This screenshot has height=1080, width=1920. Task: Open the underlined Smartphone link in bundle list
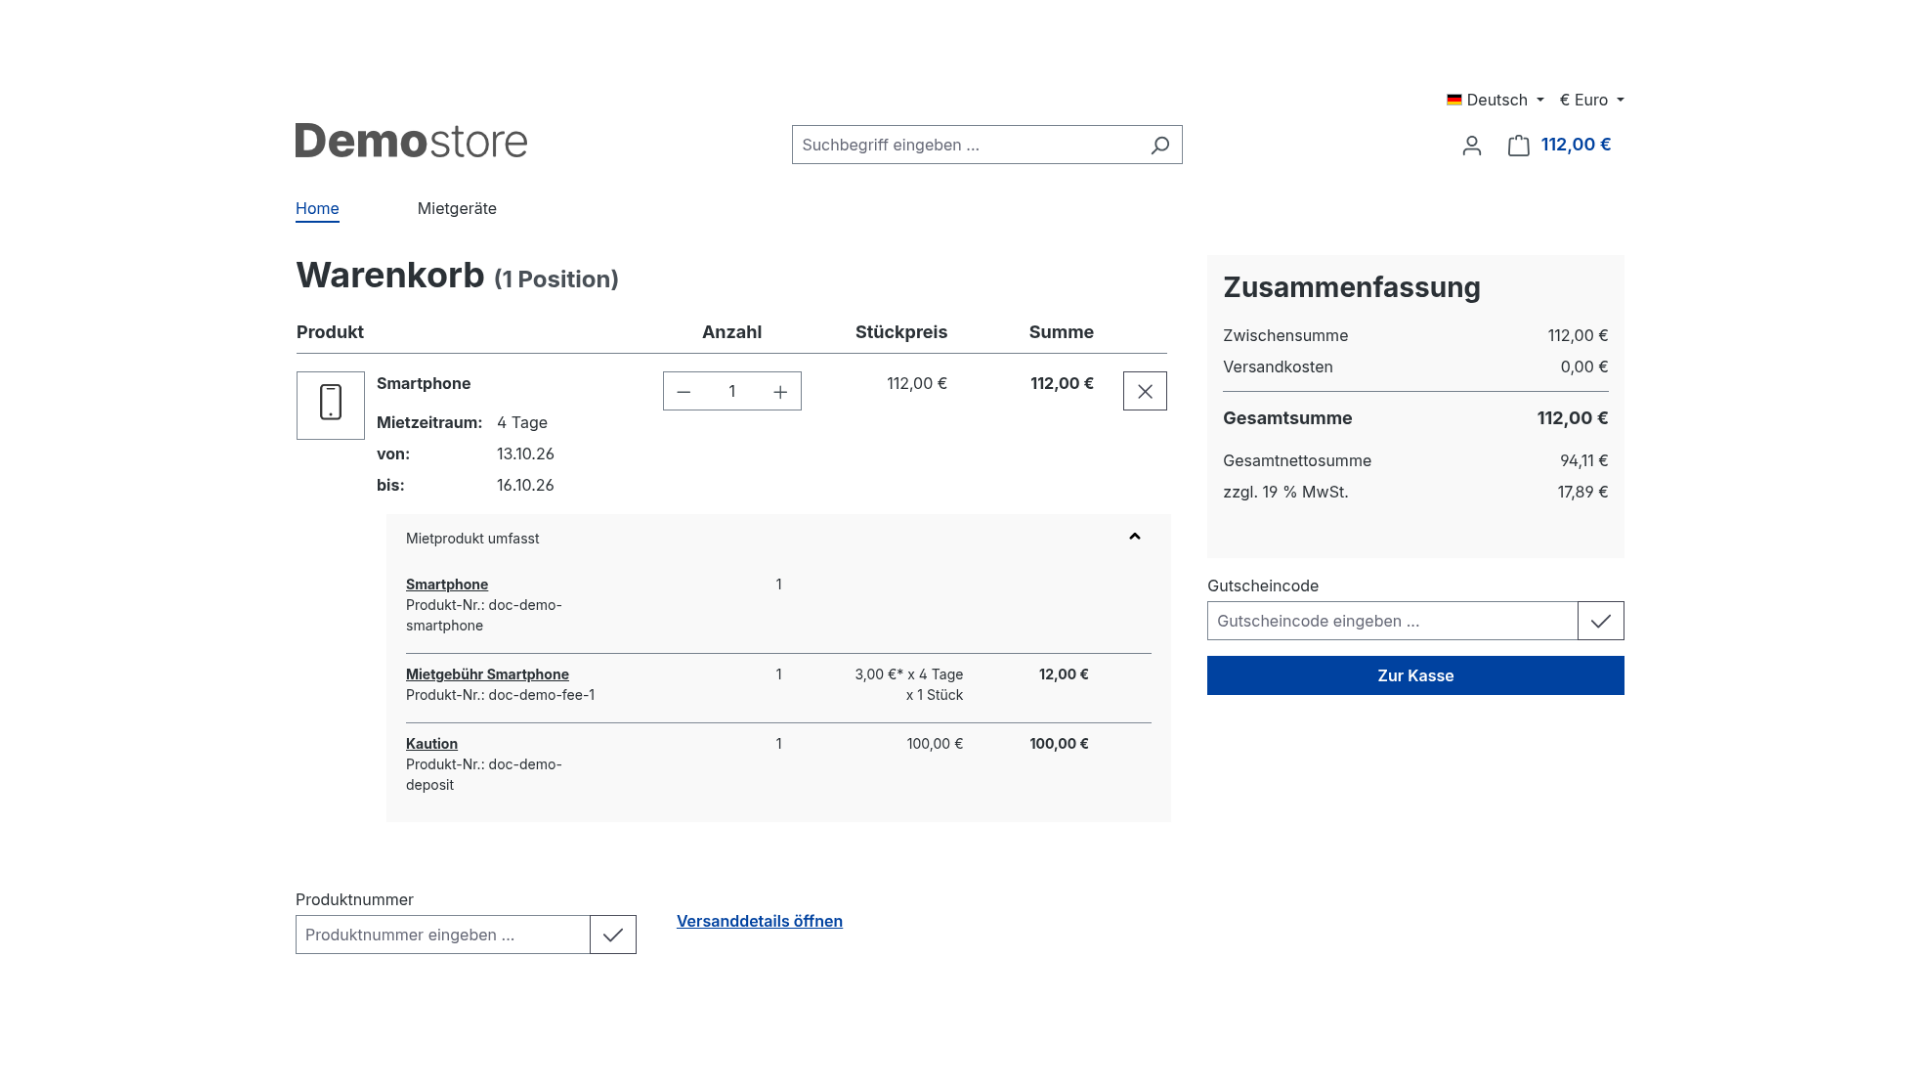[x=447, y=584]
